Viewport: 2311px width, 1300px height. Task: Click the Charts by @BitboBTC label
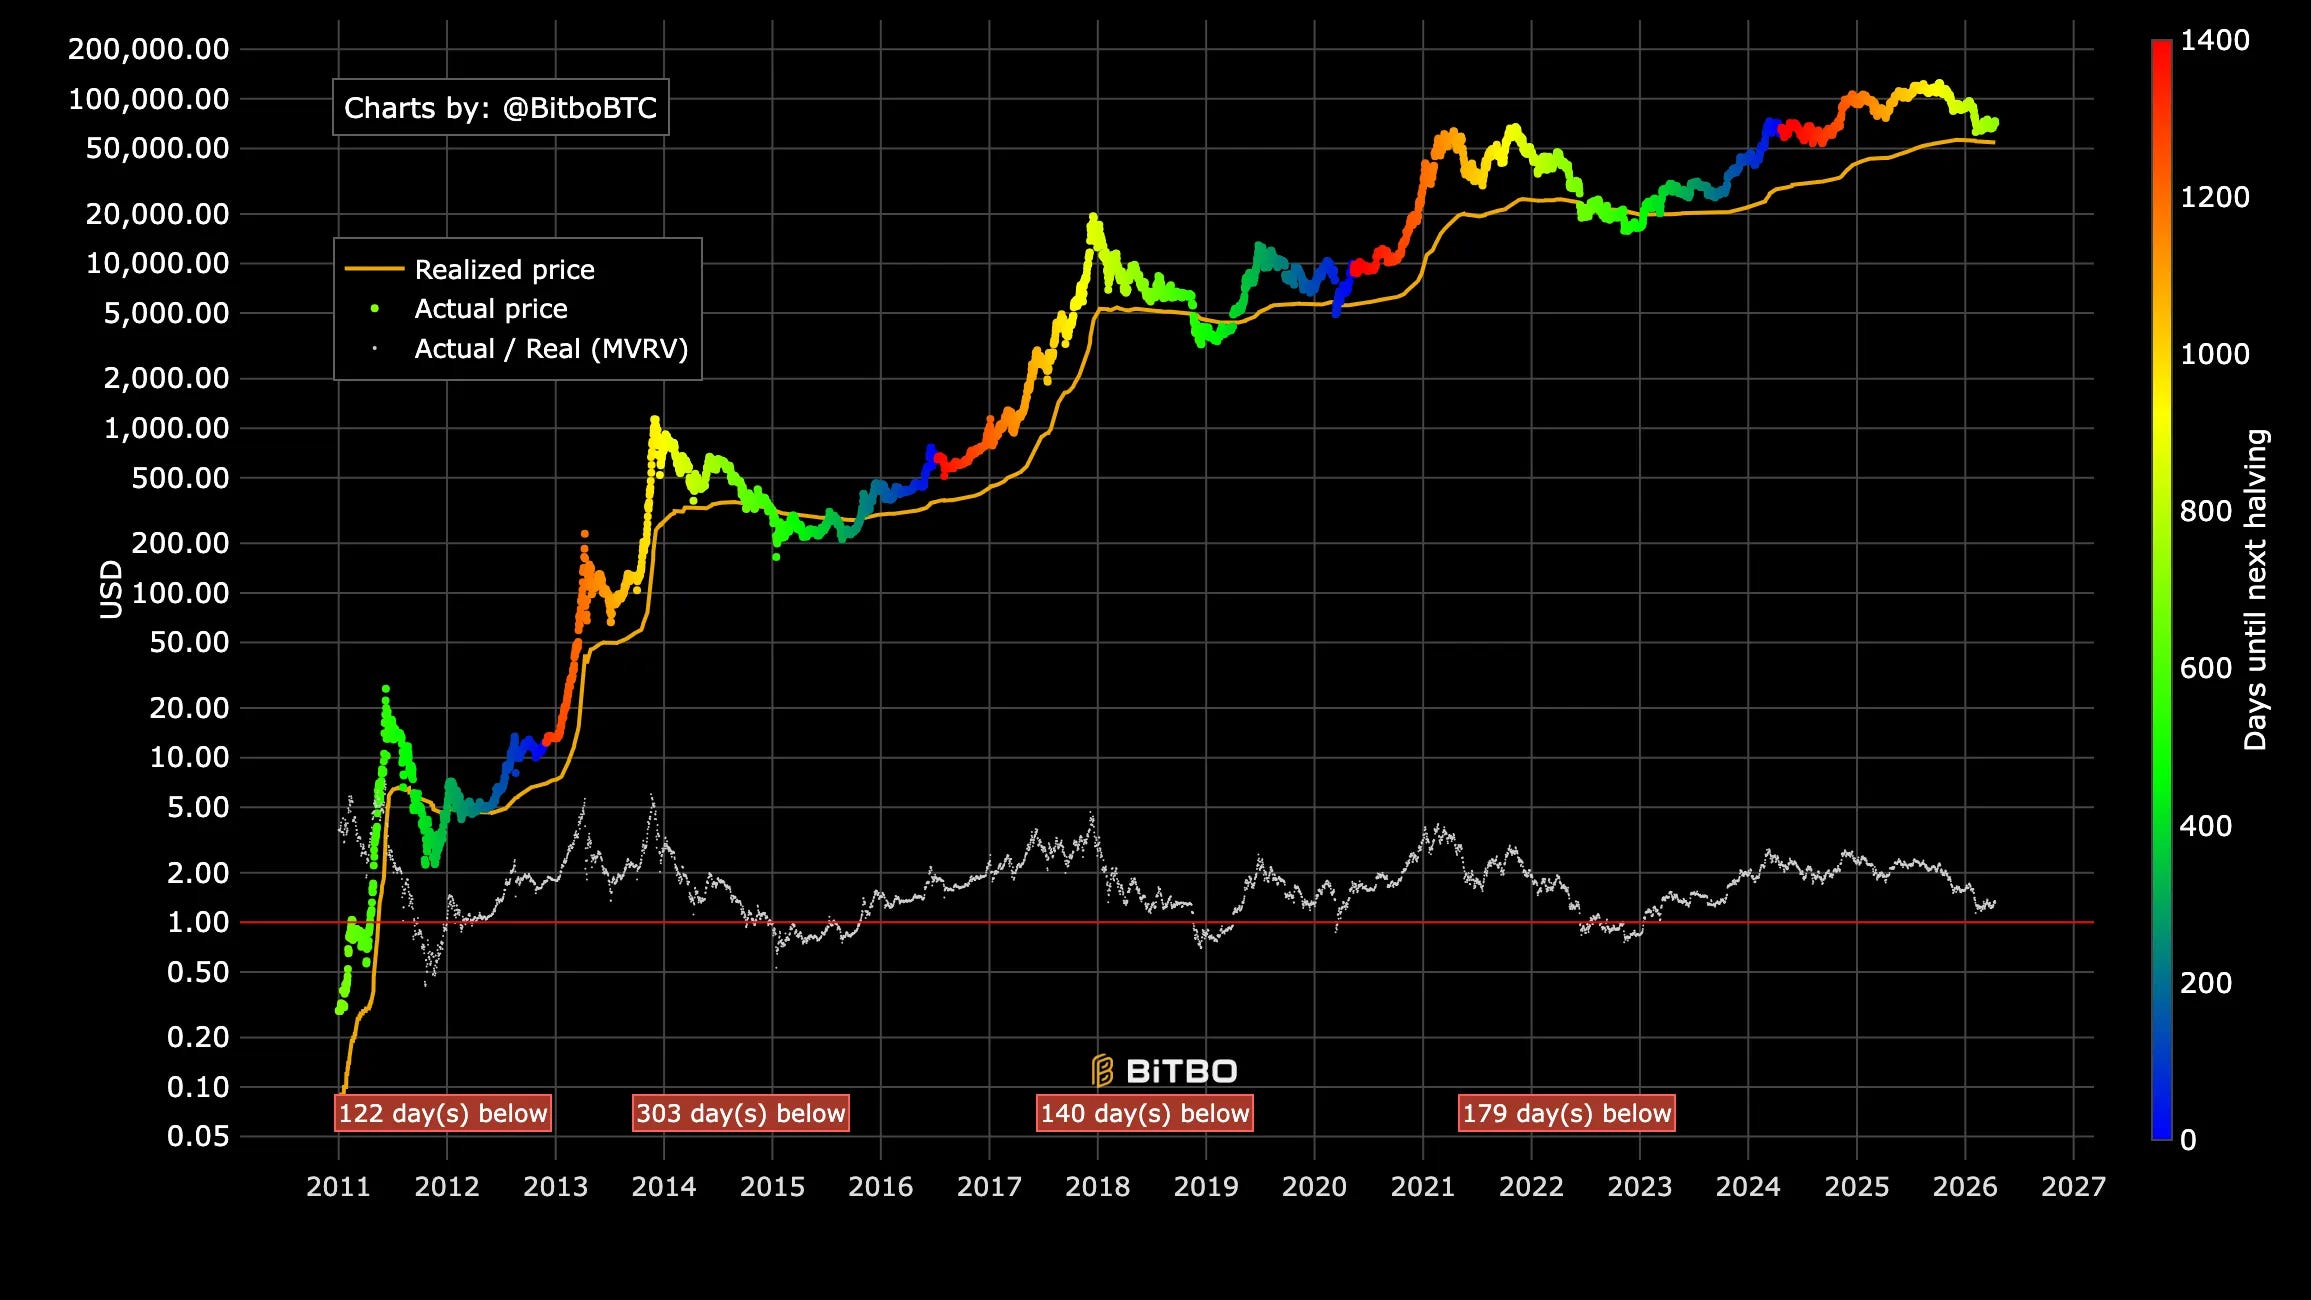pyautogui.click(x=500, y=108)
